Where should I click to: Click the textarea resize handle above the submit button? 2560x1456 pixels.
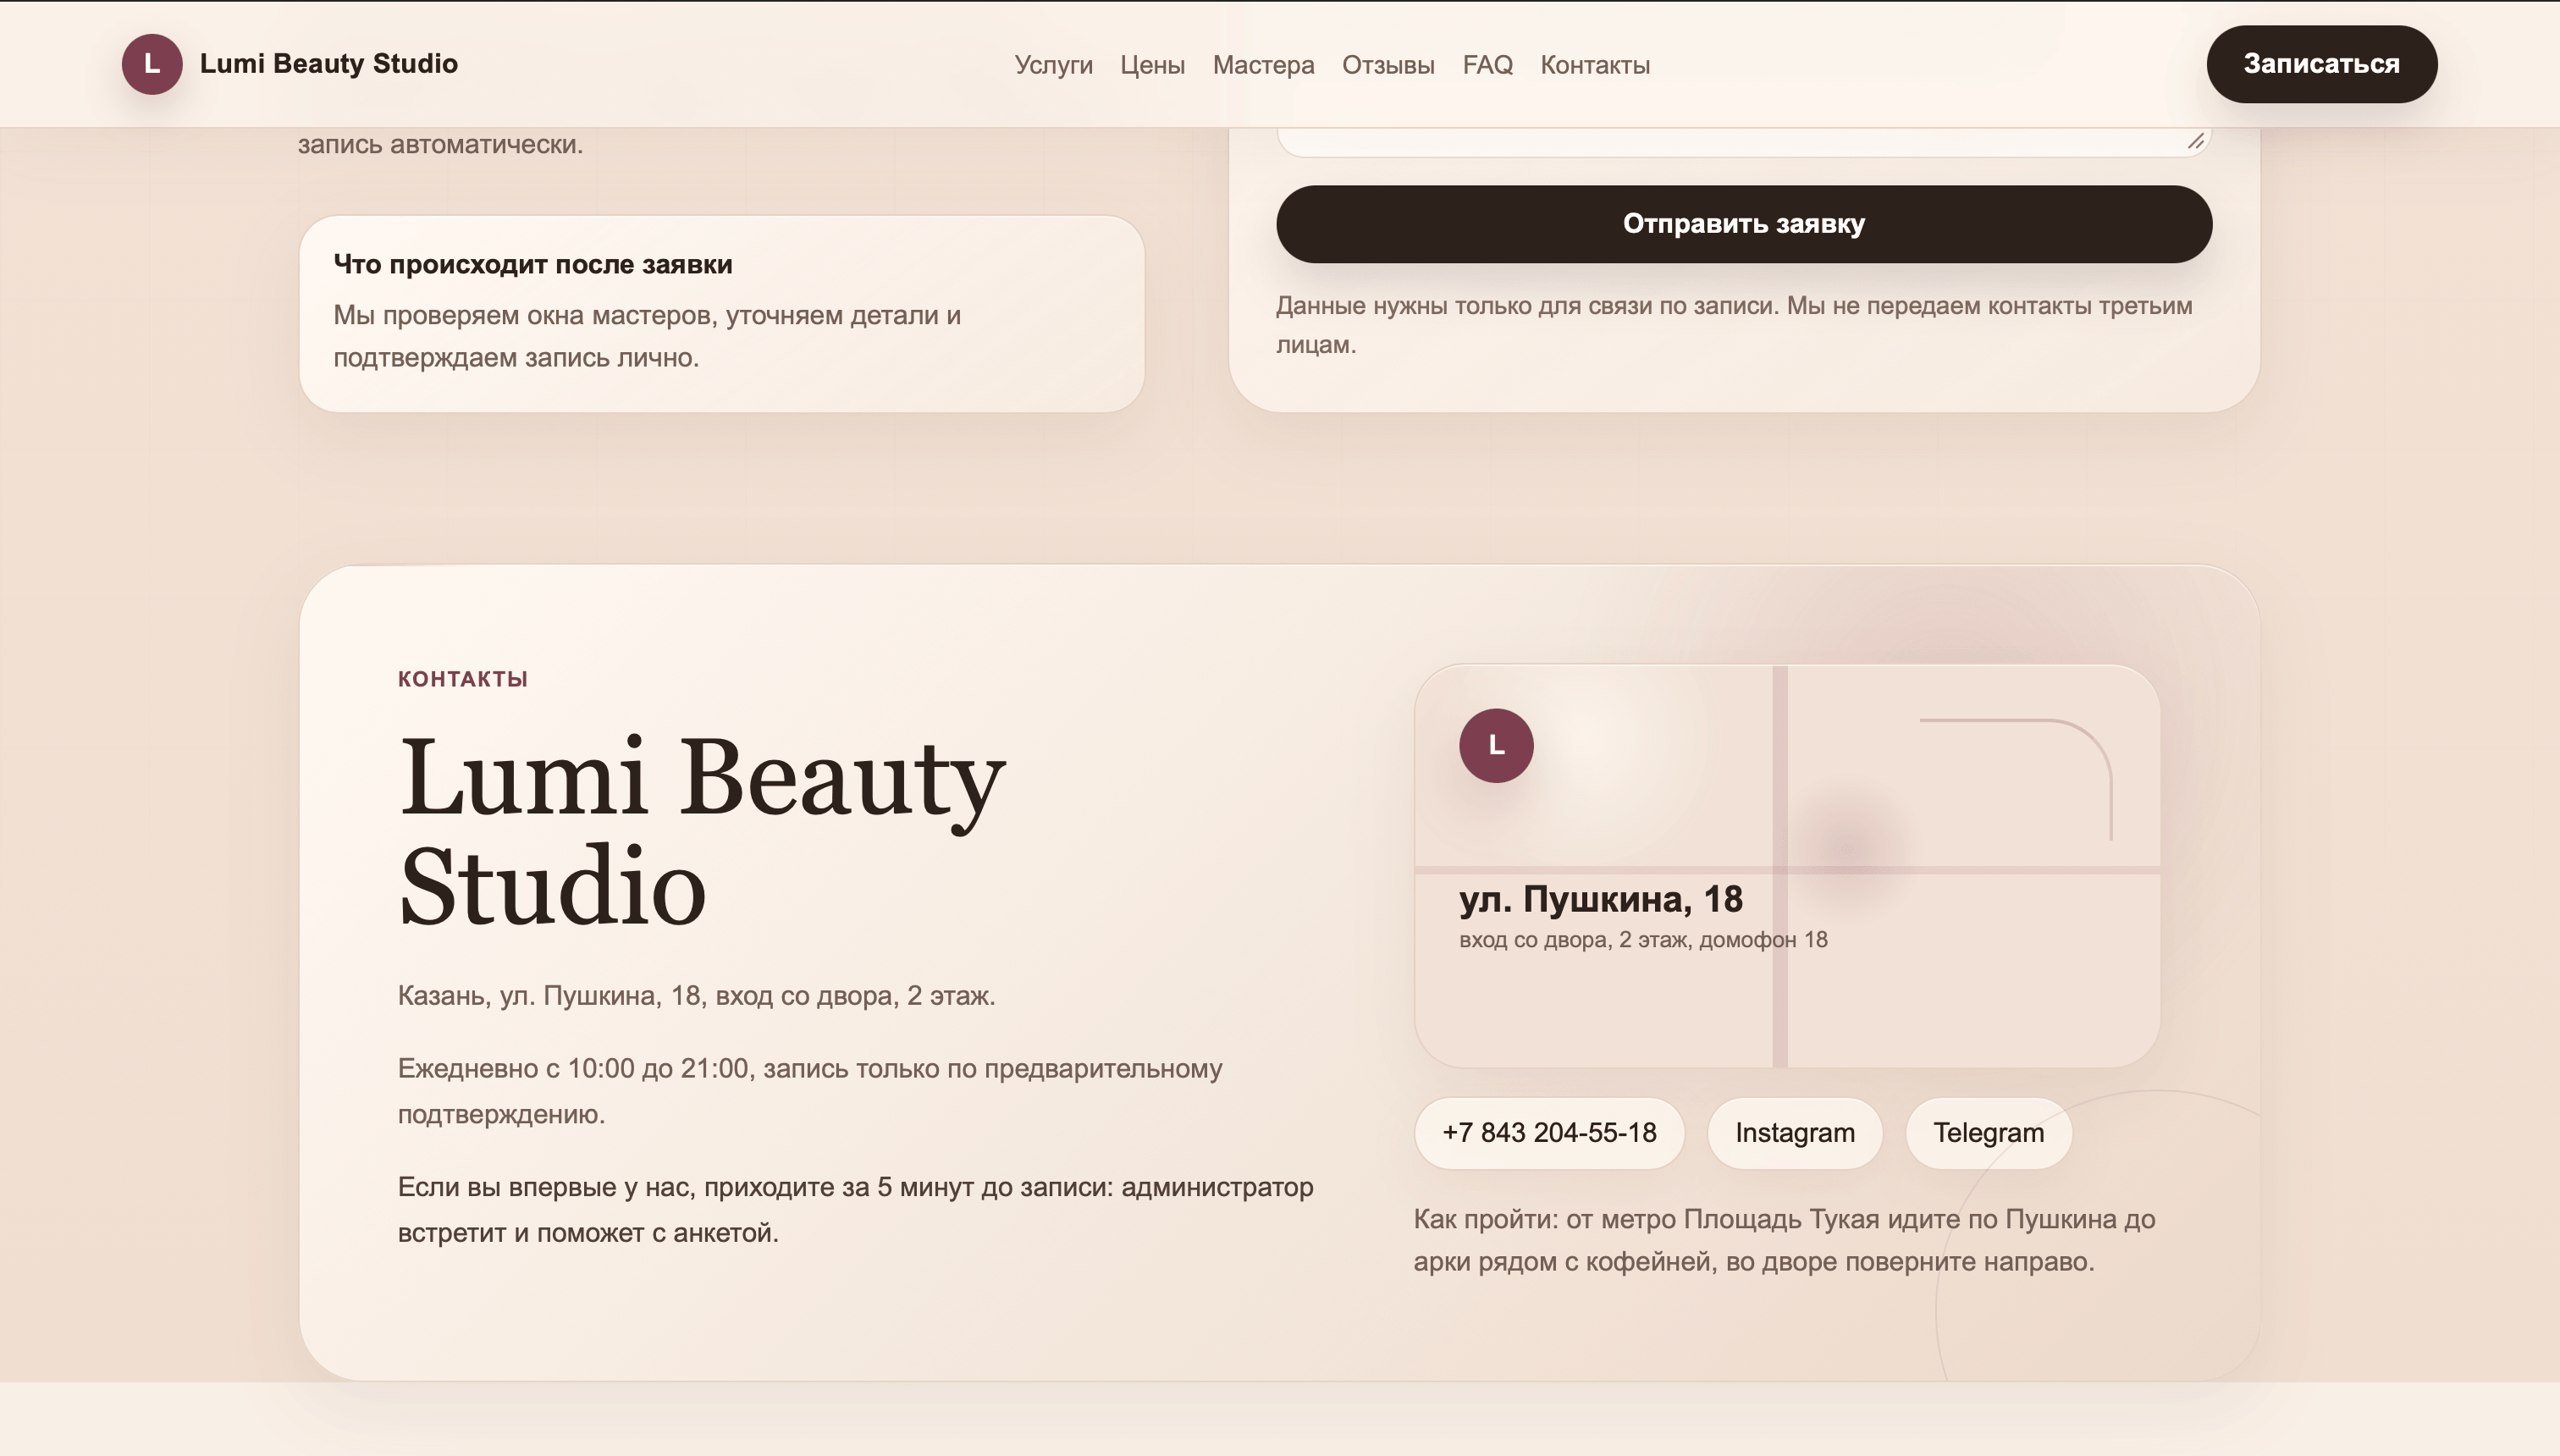[2196, 141]
